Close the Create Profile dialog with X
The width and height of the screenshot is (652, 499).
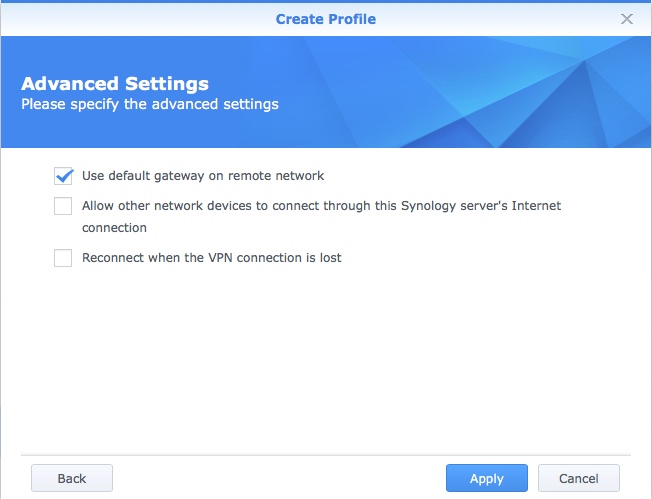pos(627,19)
